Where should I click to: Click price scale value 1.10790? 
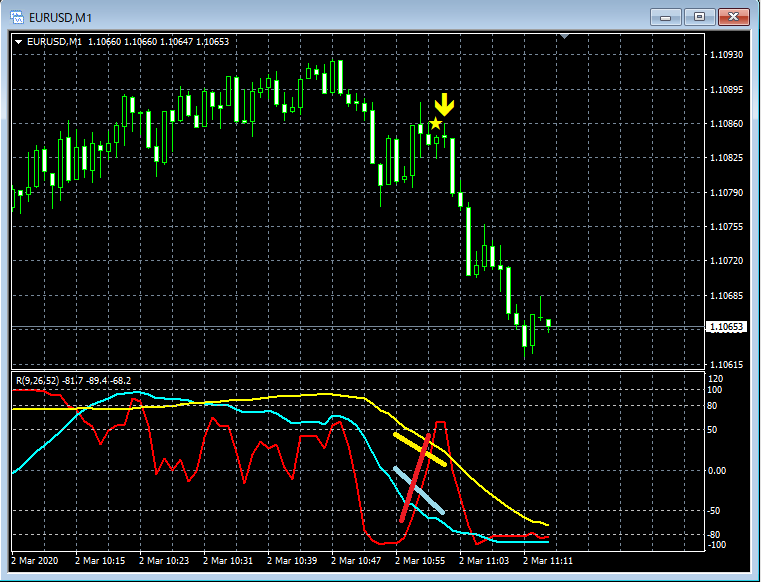(727, 193)
